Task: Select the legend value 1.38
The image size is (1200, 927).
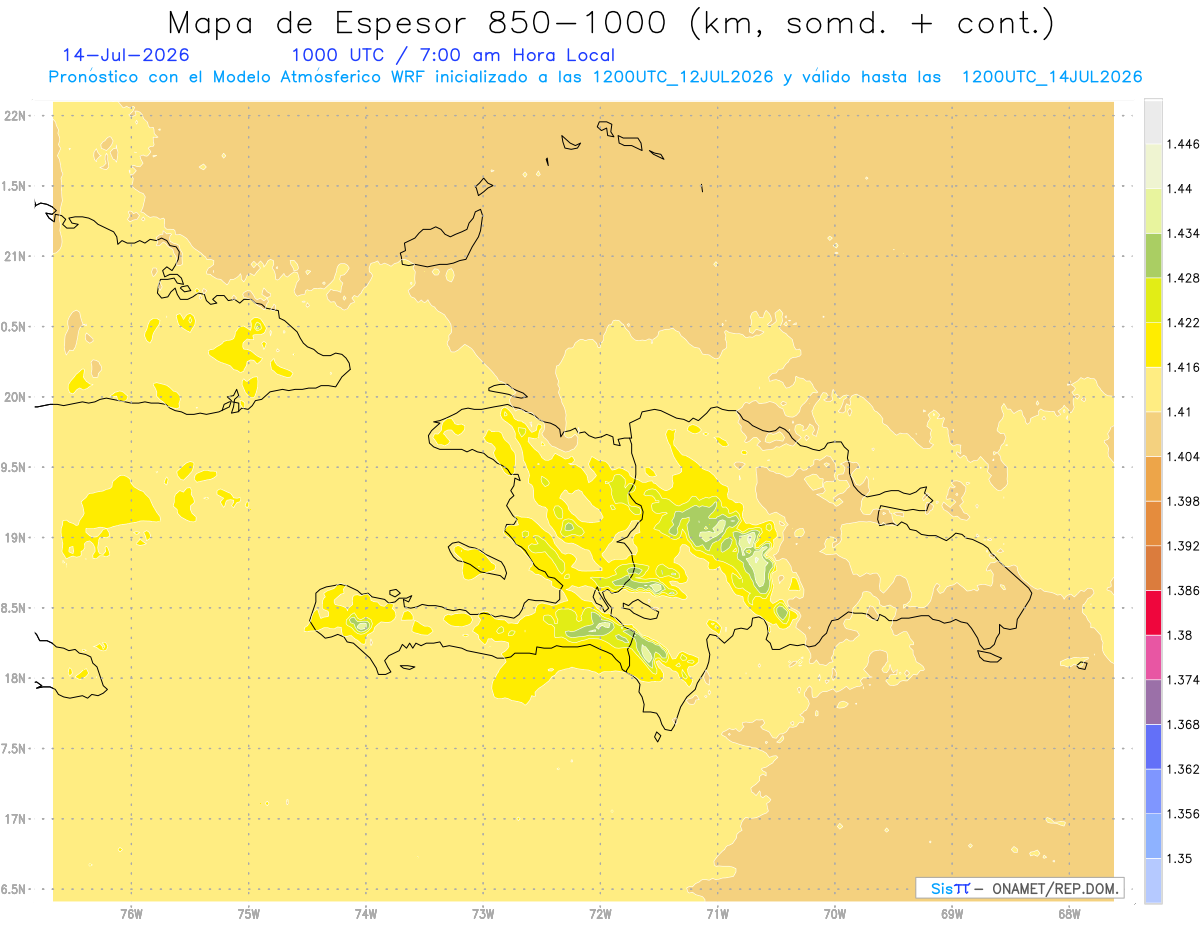Action: coord(1180,635)
